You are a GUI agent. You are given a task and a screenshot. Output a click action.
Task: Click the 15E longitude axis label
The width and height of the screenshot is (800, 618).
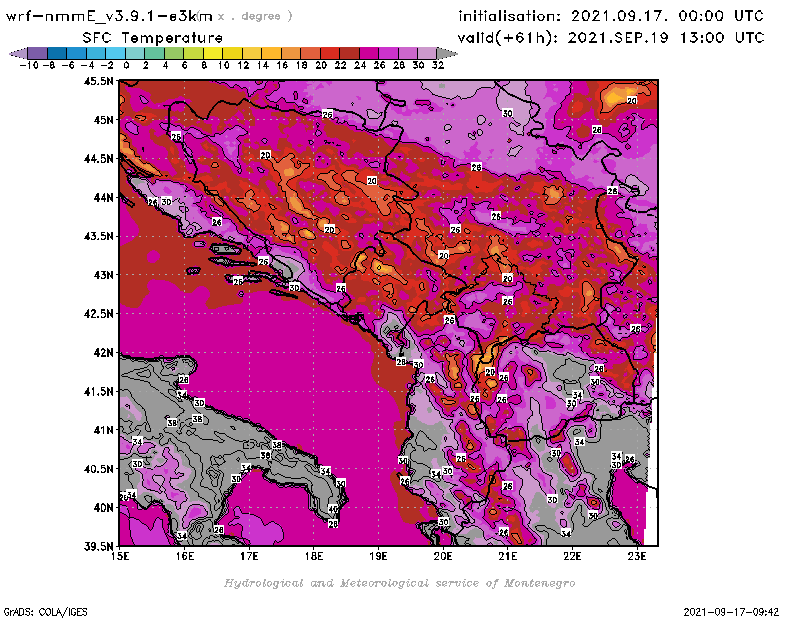(x=120, y=557)
